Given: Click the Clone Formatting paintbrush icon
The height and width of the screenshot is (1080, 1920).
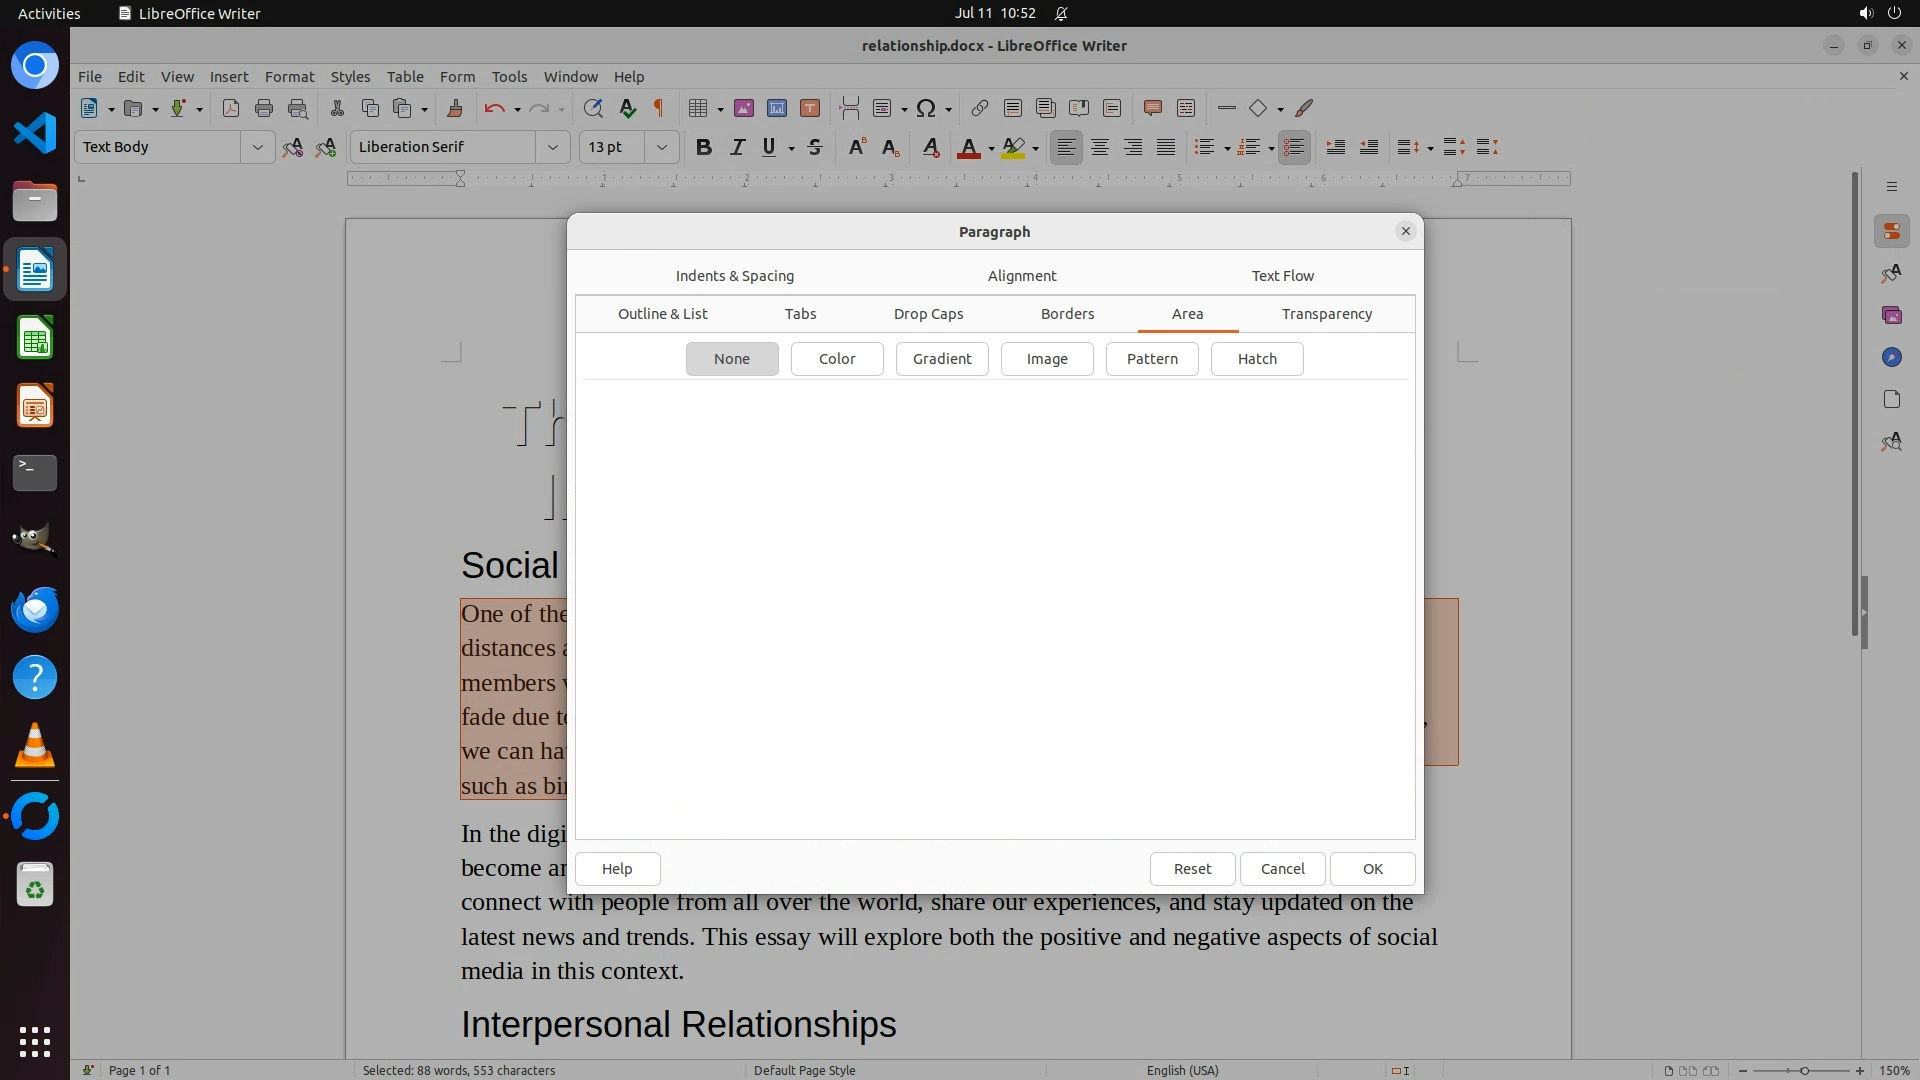Looking at the screenshot, I should click(x=455, y=108).
